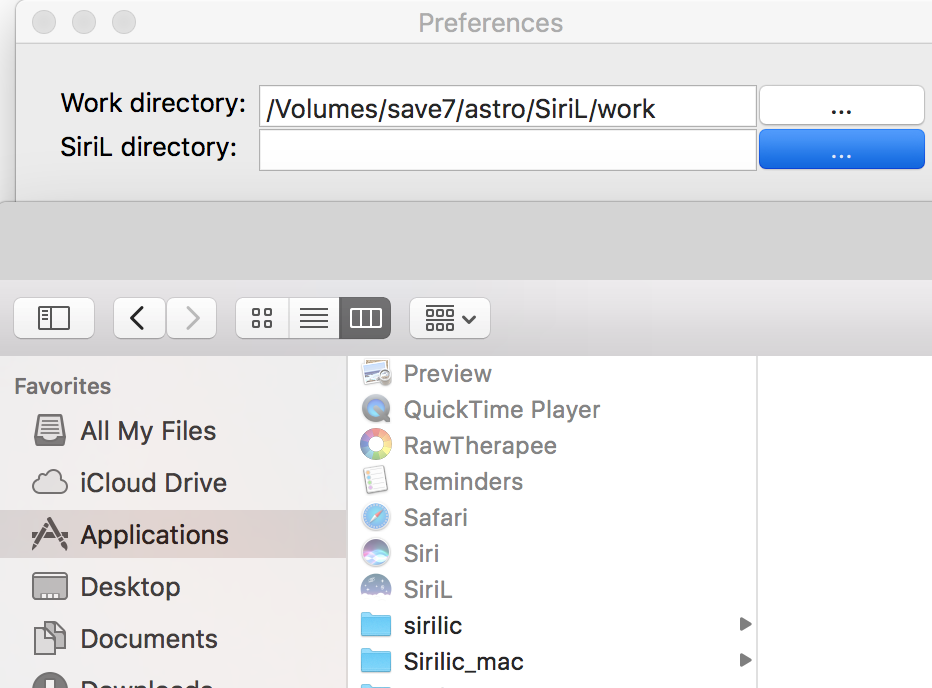Screen dimensions: 932x688
Task: Expand the sirilic folder
Action: 745,625
